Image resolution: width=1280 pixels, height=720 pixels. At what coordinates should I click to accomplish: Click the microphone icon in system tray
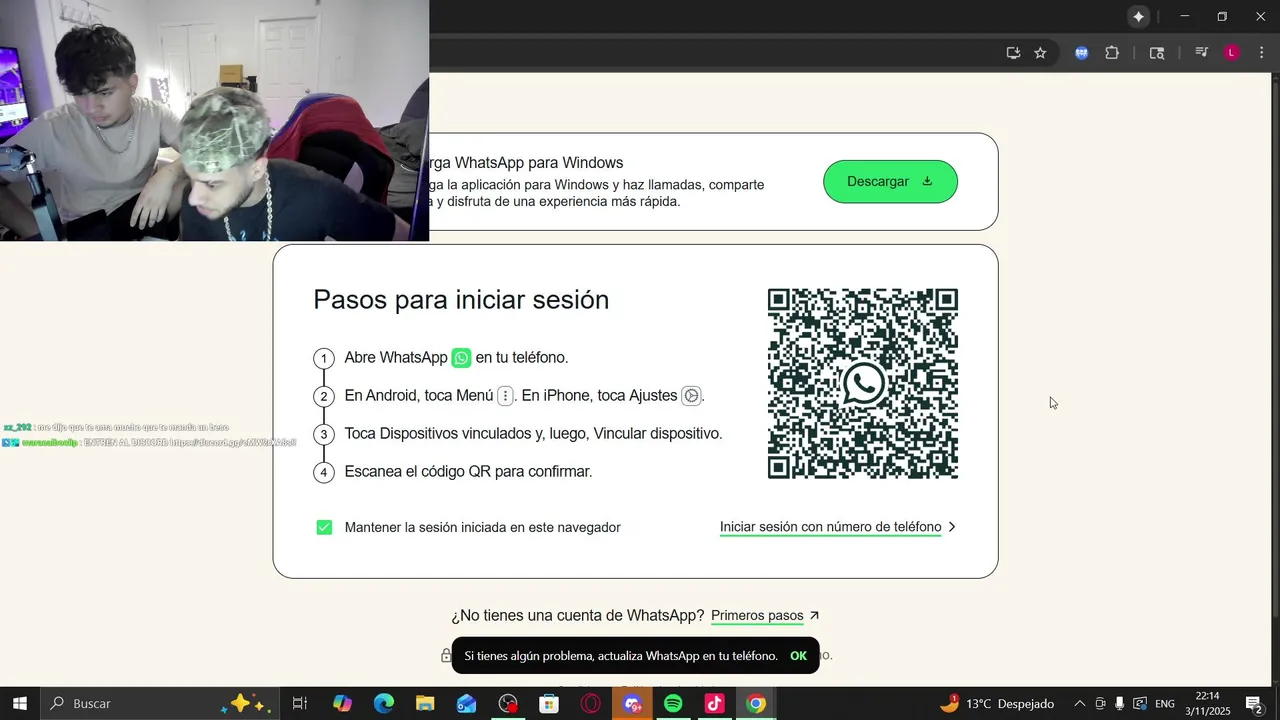tap(1120, 703)
